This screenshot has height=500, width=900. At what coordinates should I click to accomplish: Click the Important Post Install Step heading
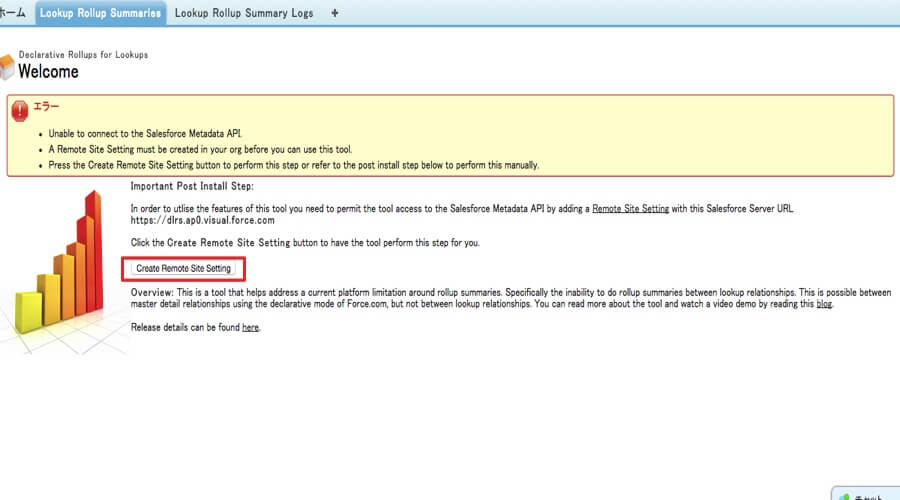(191, 187)
